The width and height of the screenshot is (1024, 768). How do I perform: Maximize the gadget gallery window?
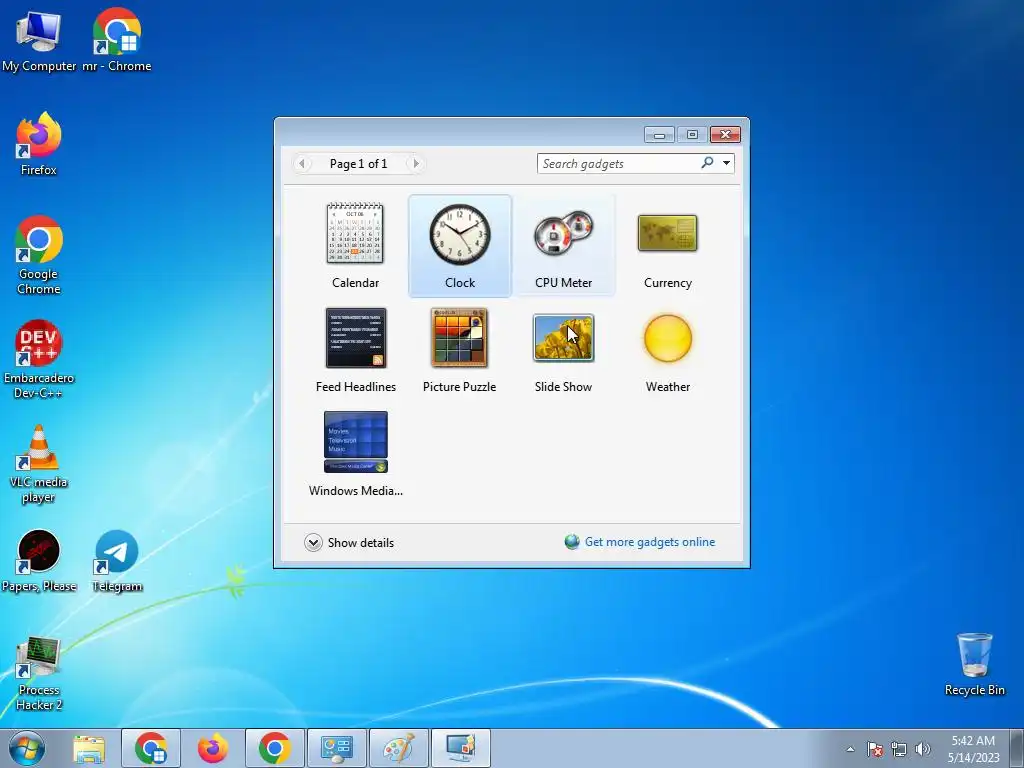coord(692,135)
